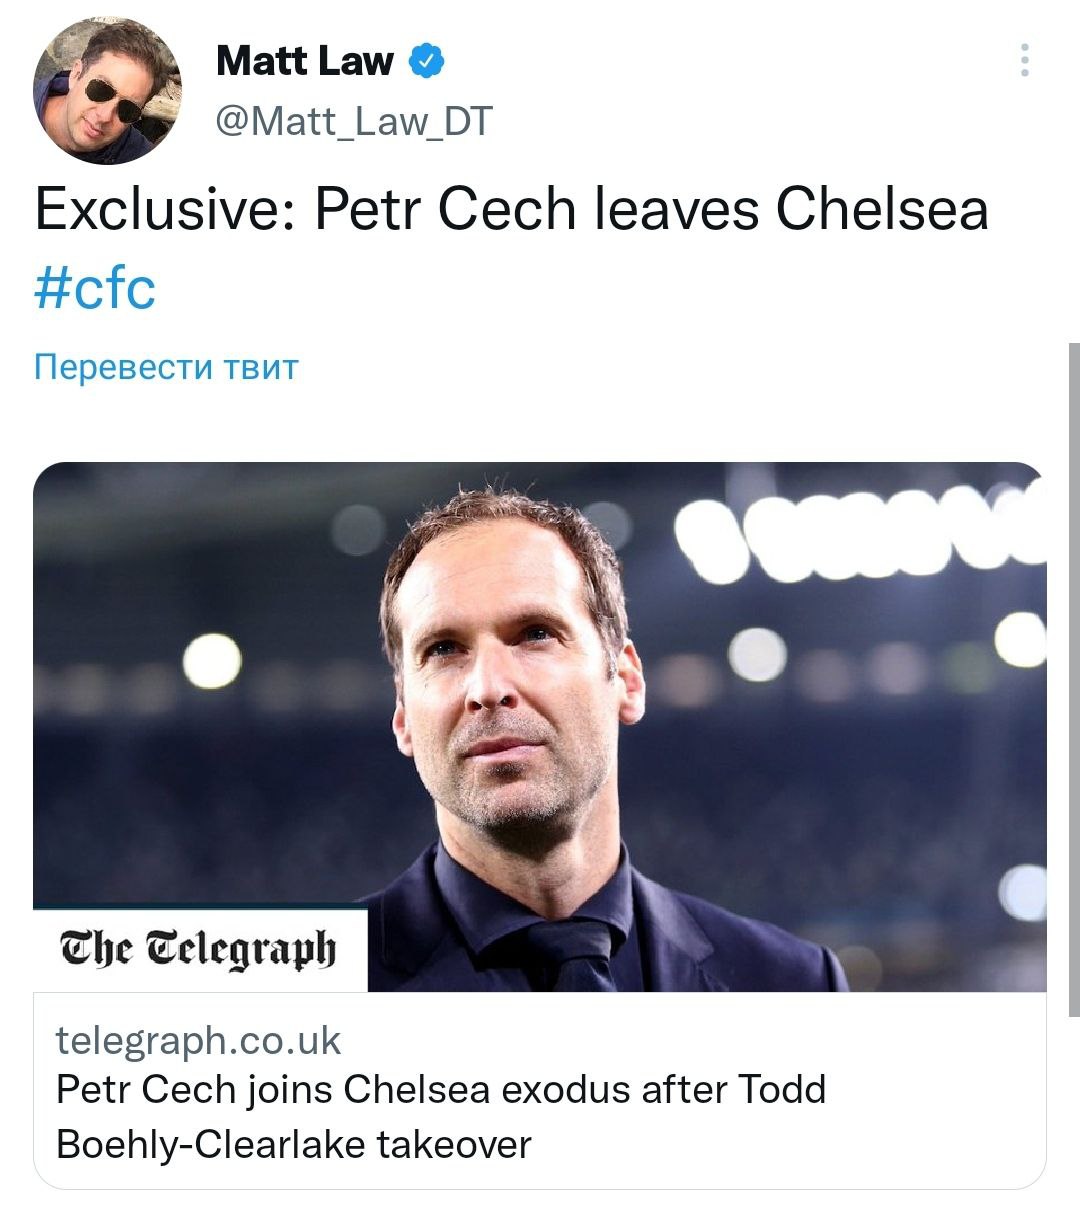Screen dimensions: 1080x1225
Task: Click the scrollbar on the right edge
Action: (1074, 680)
